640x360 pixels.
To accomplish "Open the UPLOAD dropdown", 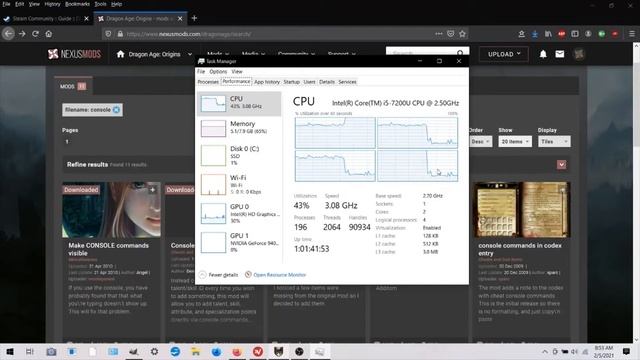I will 504,54.
